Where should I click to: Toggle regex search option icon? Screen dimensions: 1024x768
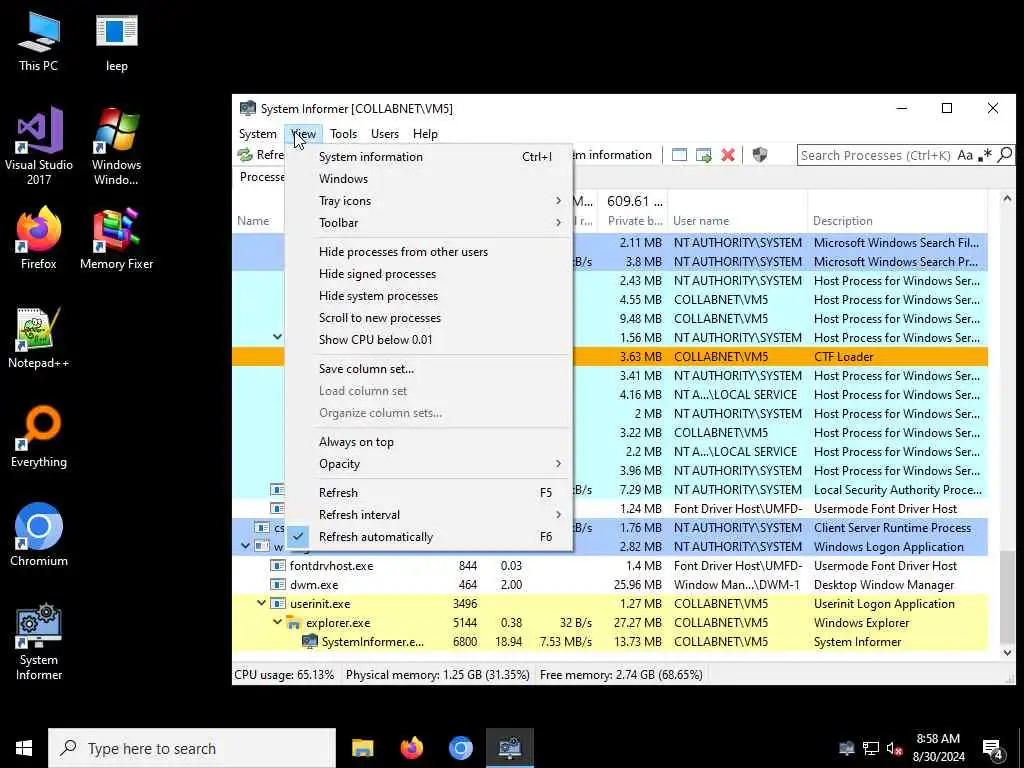click(x=986, y=155)
